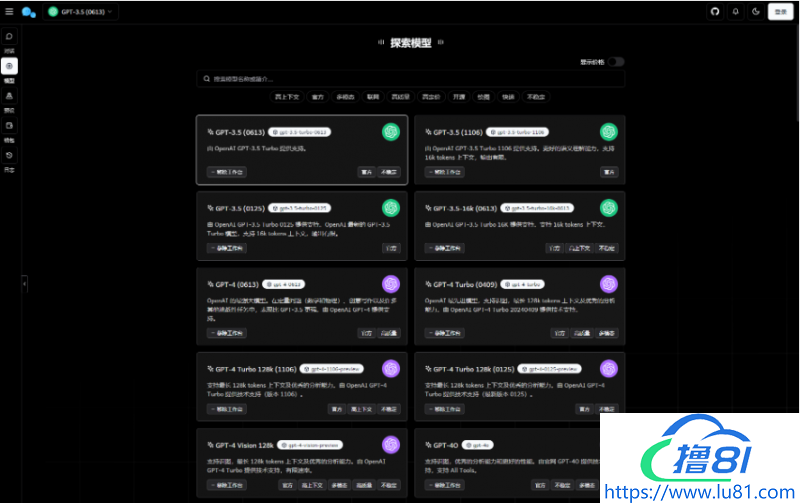Open the hamburger menu at top left
The height and width of the screenshot is (503, 800).
tap(10, 12)
